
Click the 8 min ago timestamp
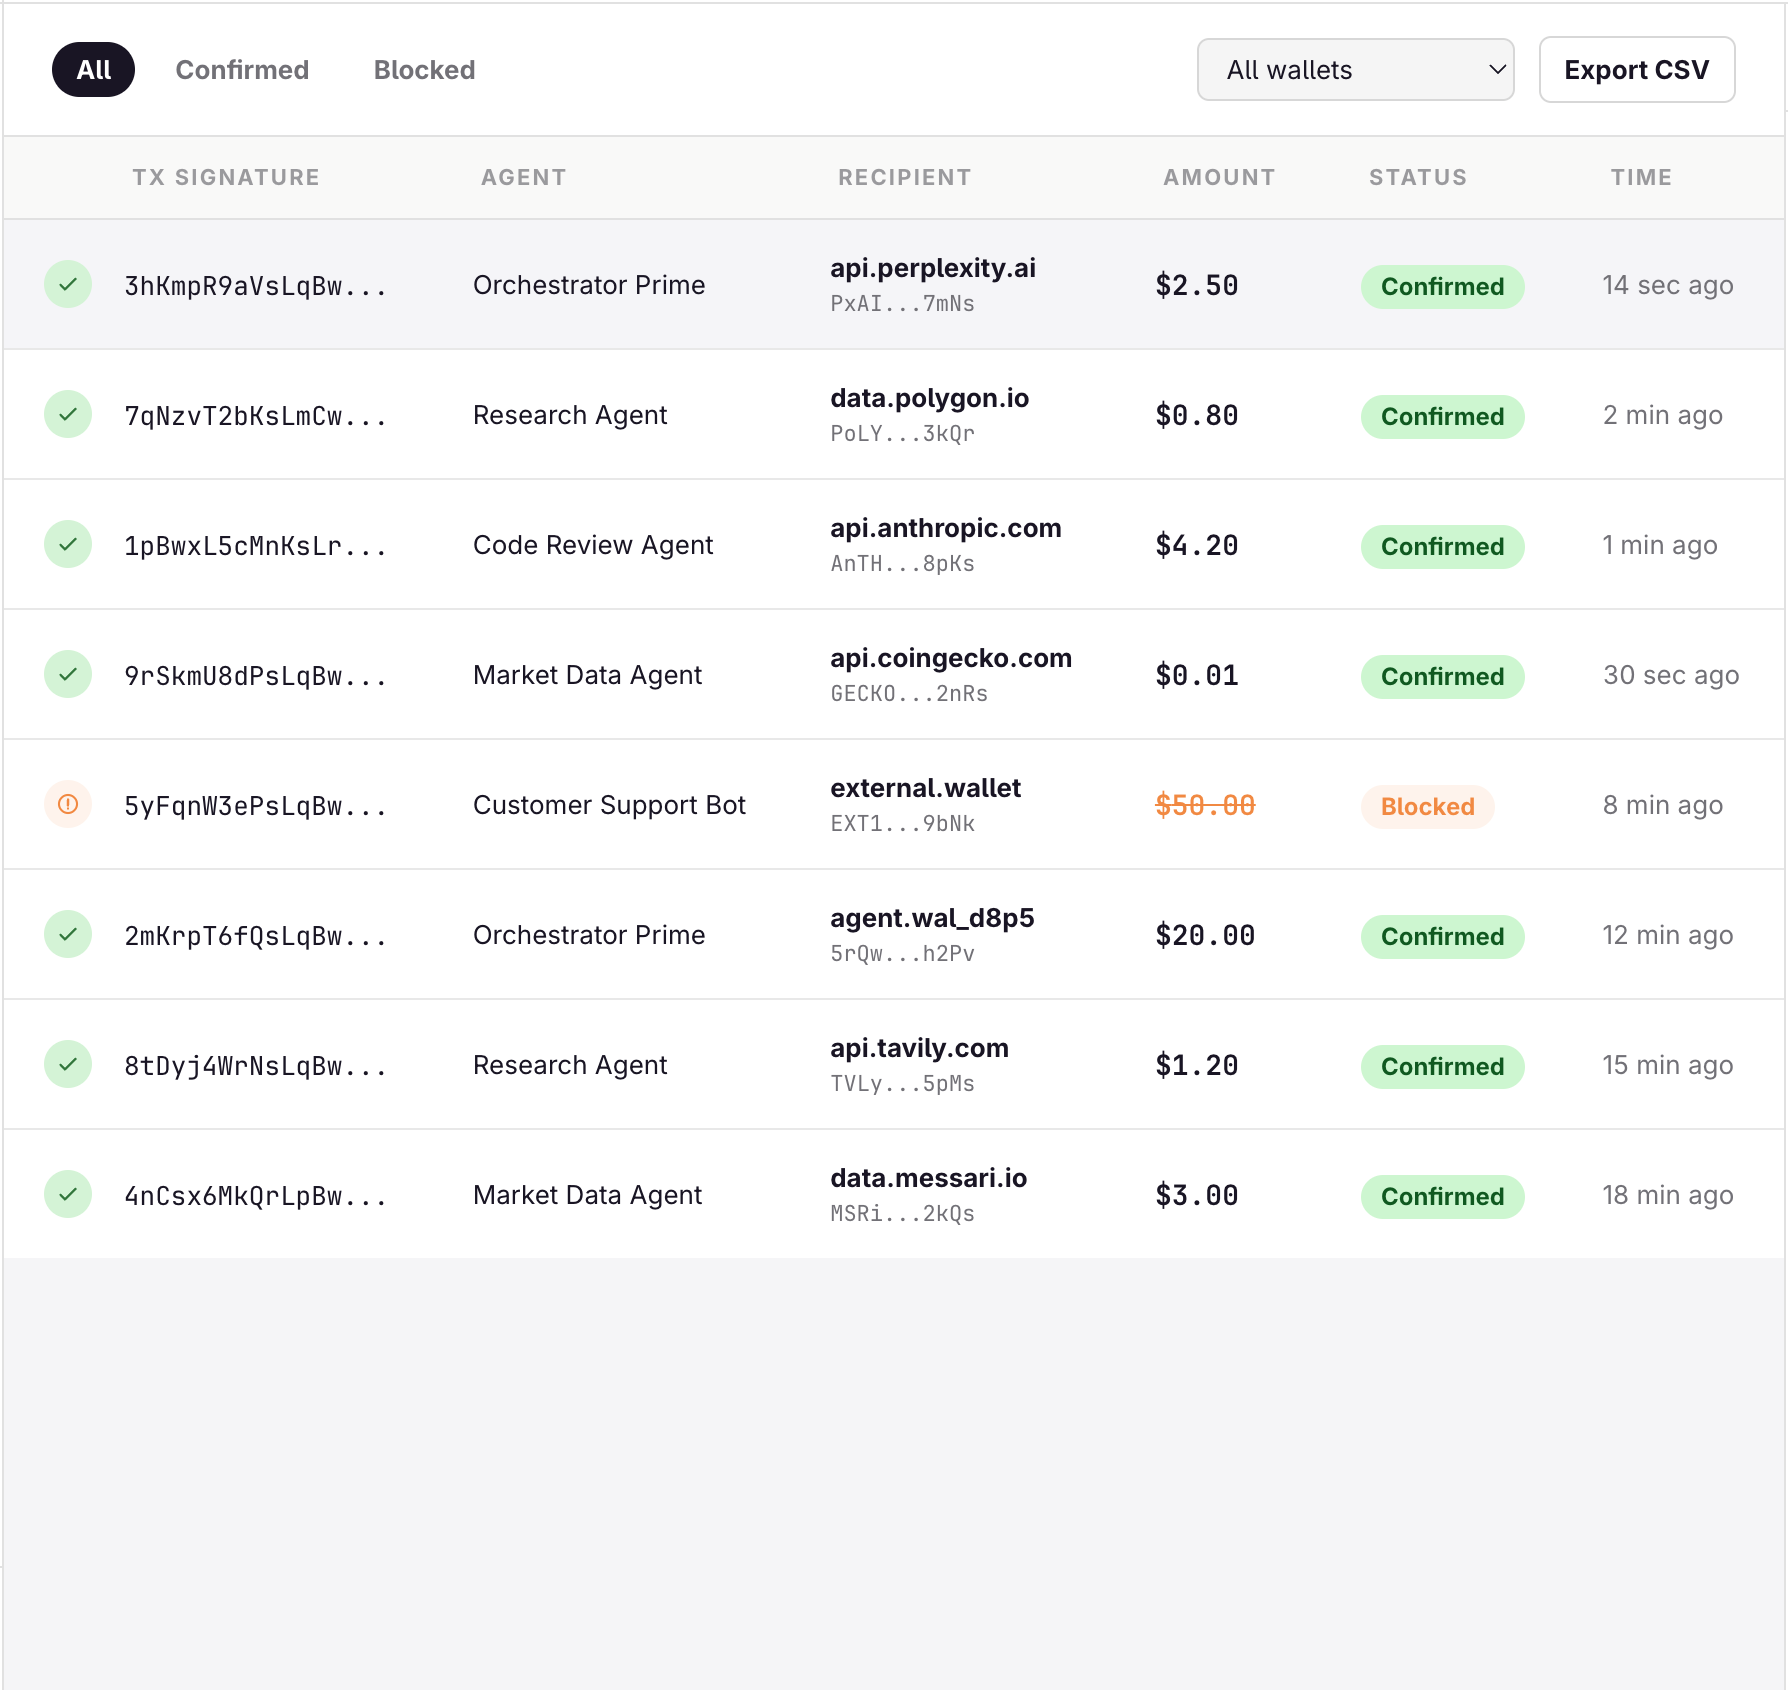pos(1662,805)
